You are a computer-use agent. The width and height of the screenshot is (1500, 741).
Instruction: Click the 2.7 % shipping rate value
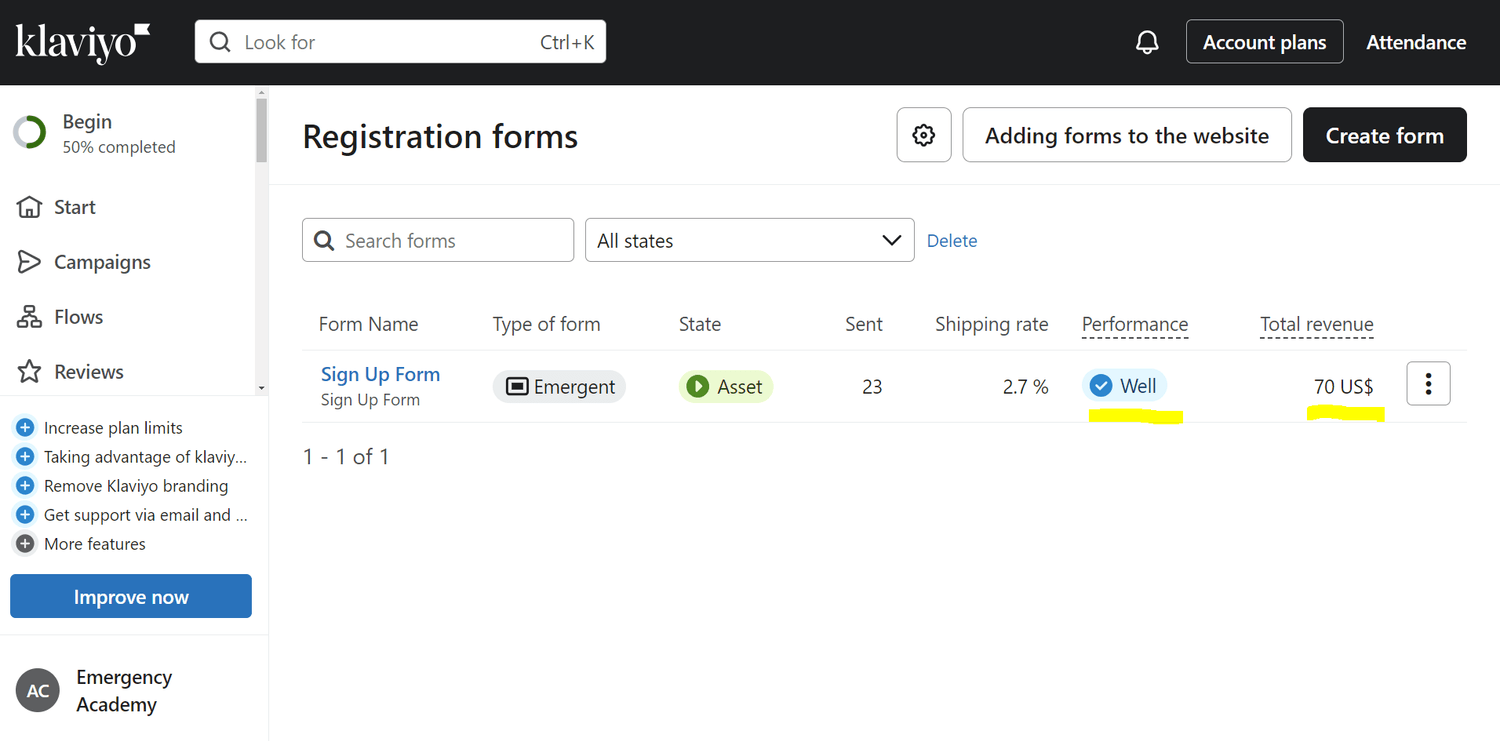[x=1026, y=386]
